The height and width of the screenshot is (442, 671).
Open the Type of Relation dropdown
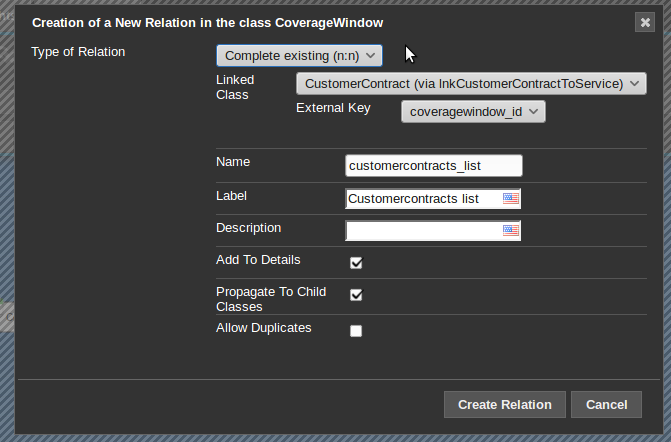click(x=299, y=56)
